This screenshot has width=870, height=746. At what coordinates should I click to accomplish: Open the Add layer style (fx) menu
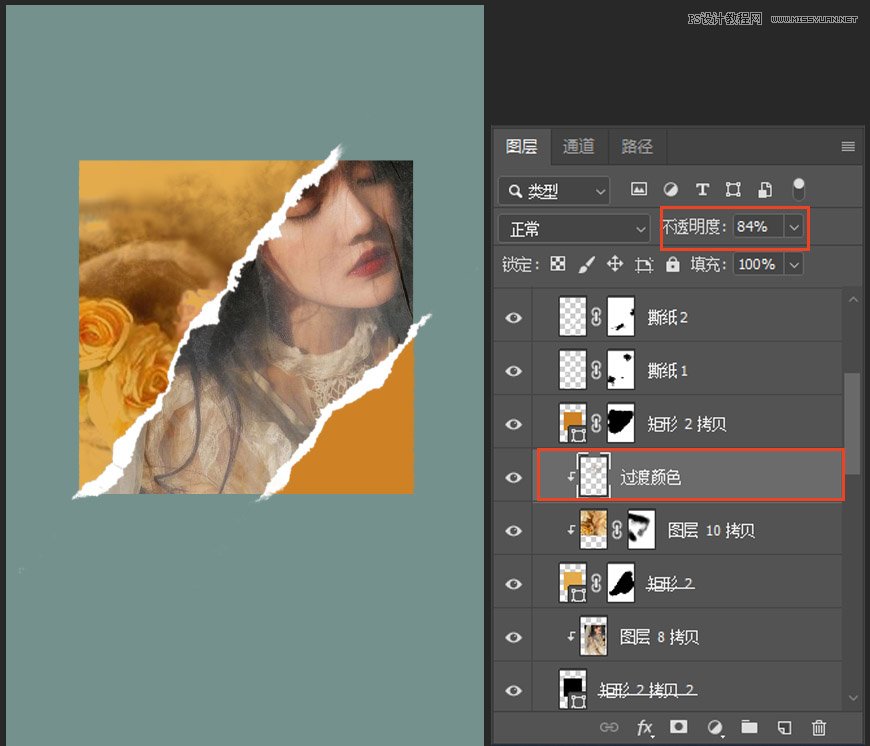click(x=645, y=728)
